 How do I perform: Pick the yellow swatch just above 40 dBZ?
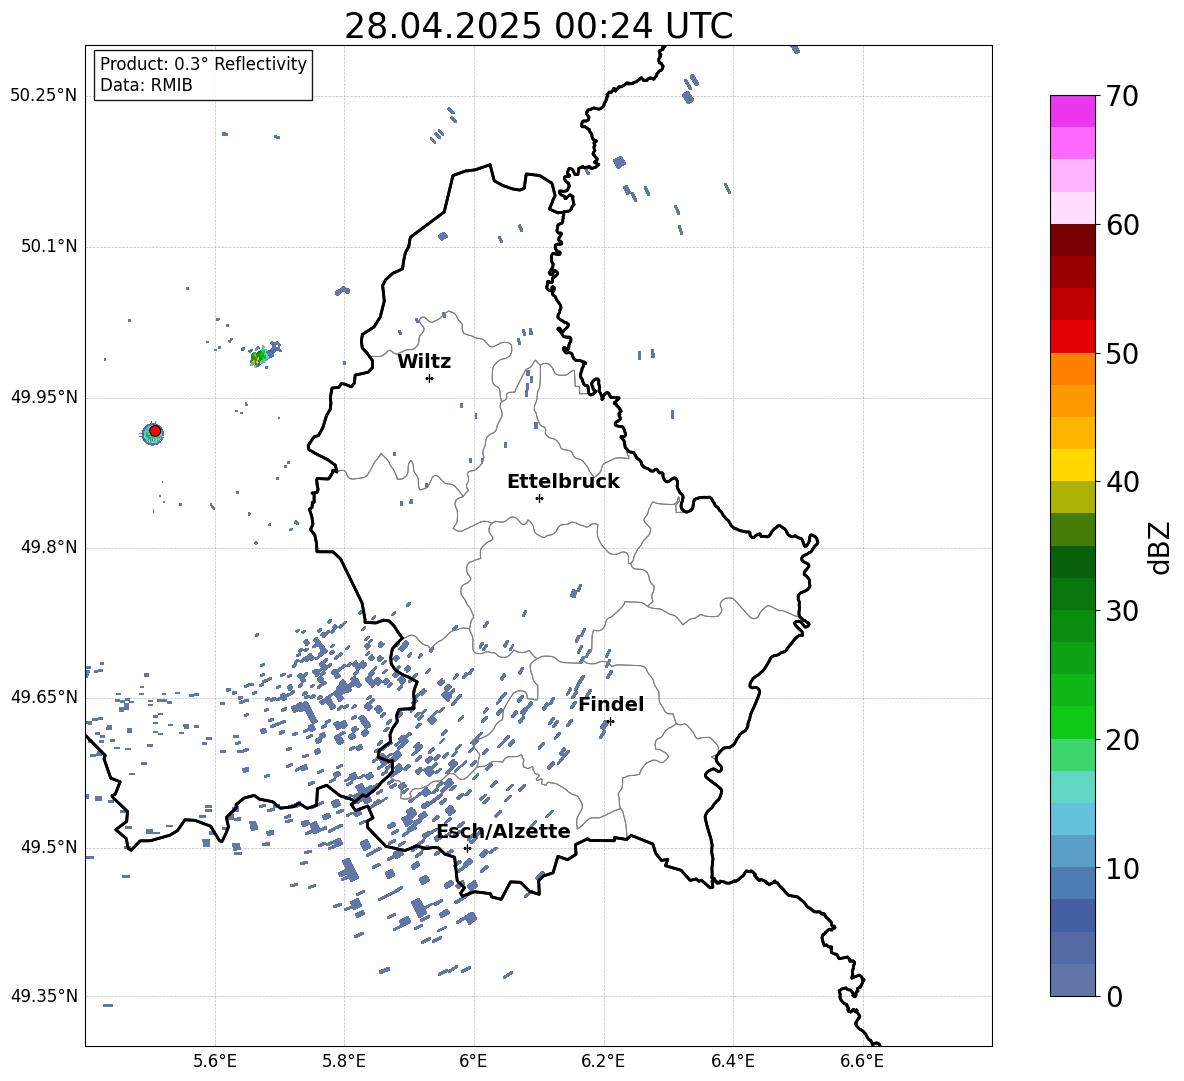point(1072,465)
